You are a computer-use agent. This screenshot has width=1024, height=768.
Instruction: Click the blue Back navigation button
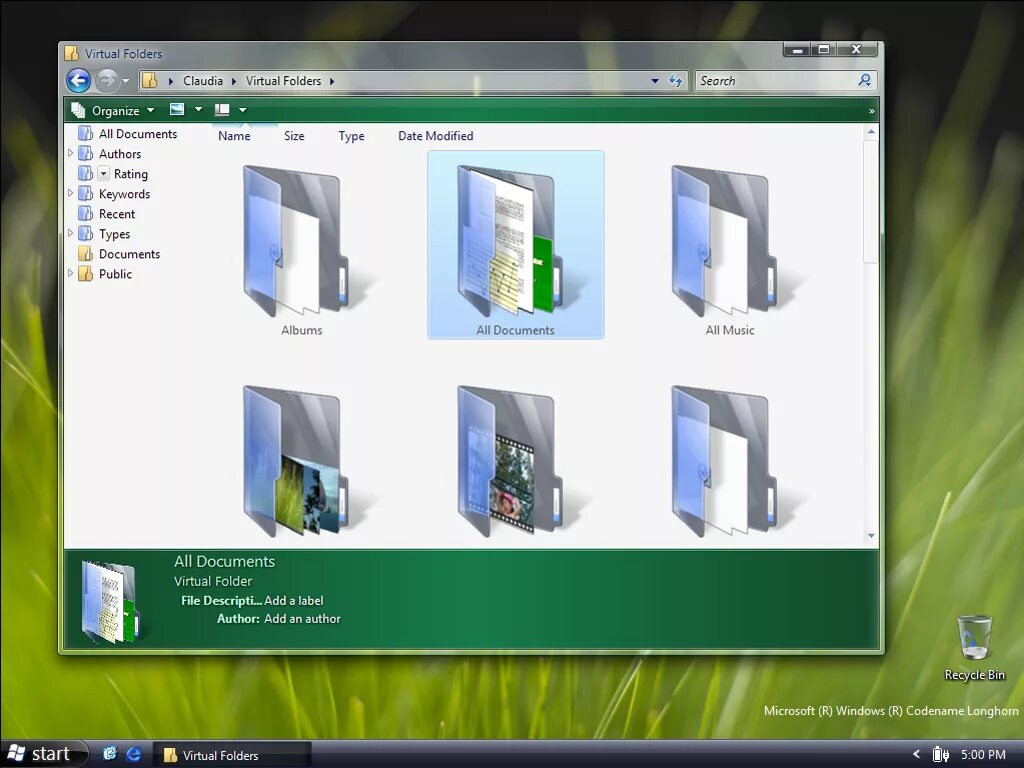[78, 81]
